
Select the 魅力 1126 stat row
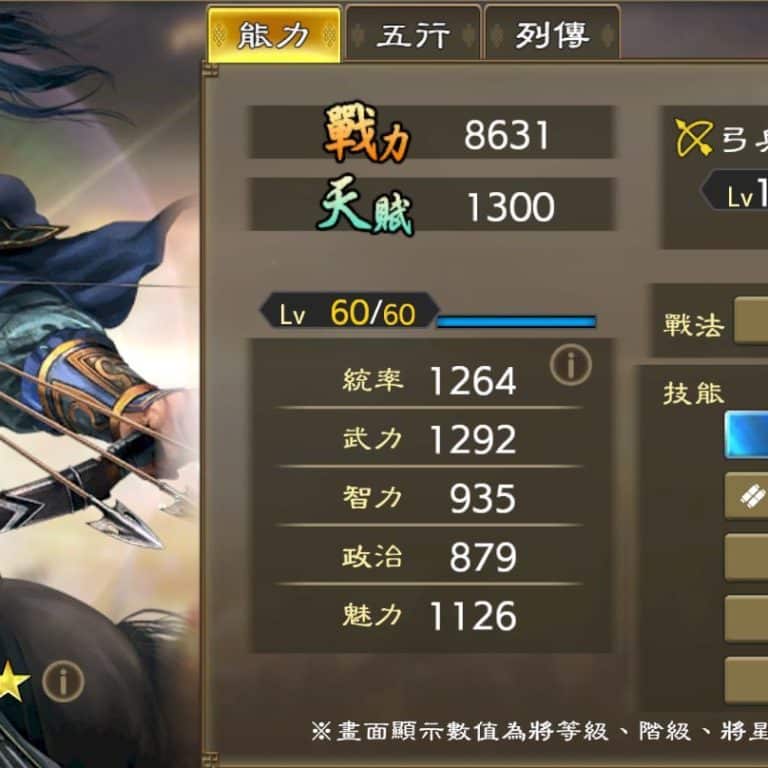tap(430, 614)
